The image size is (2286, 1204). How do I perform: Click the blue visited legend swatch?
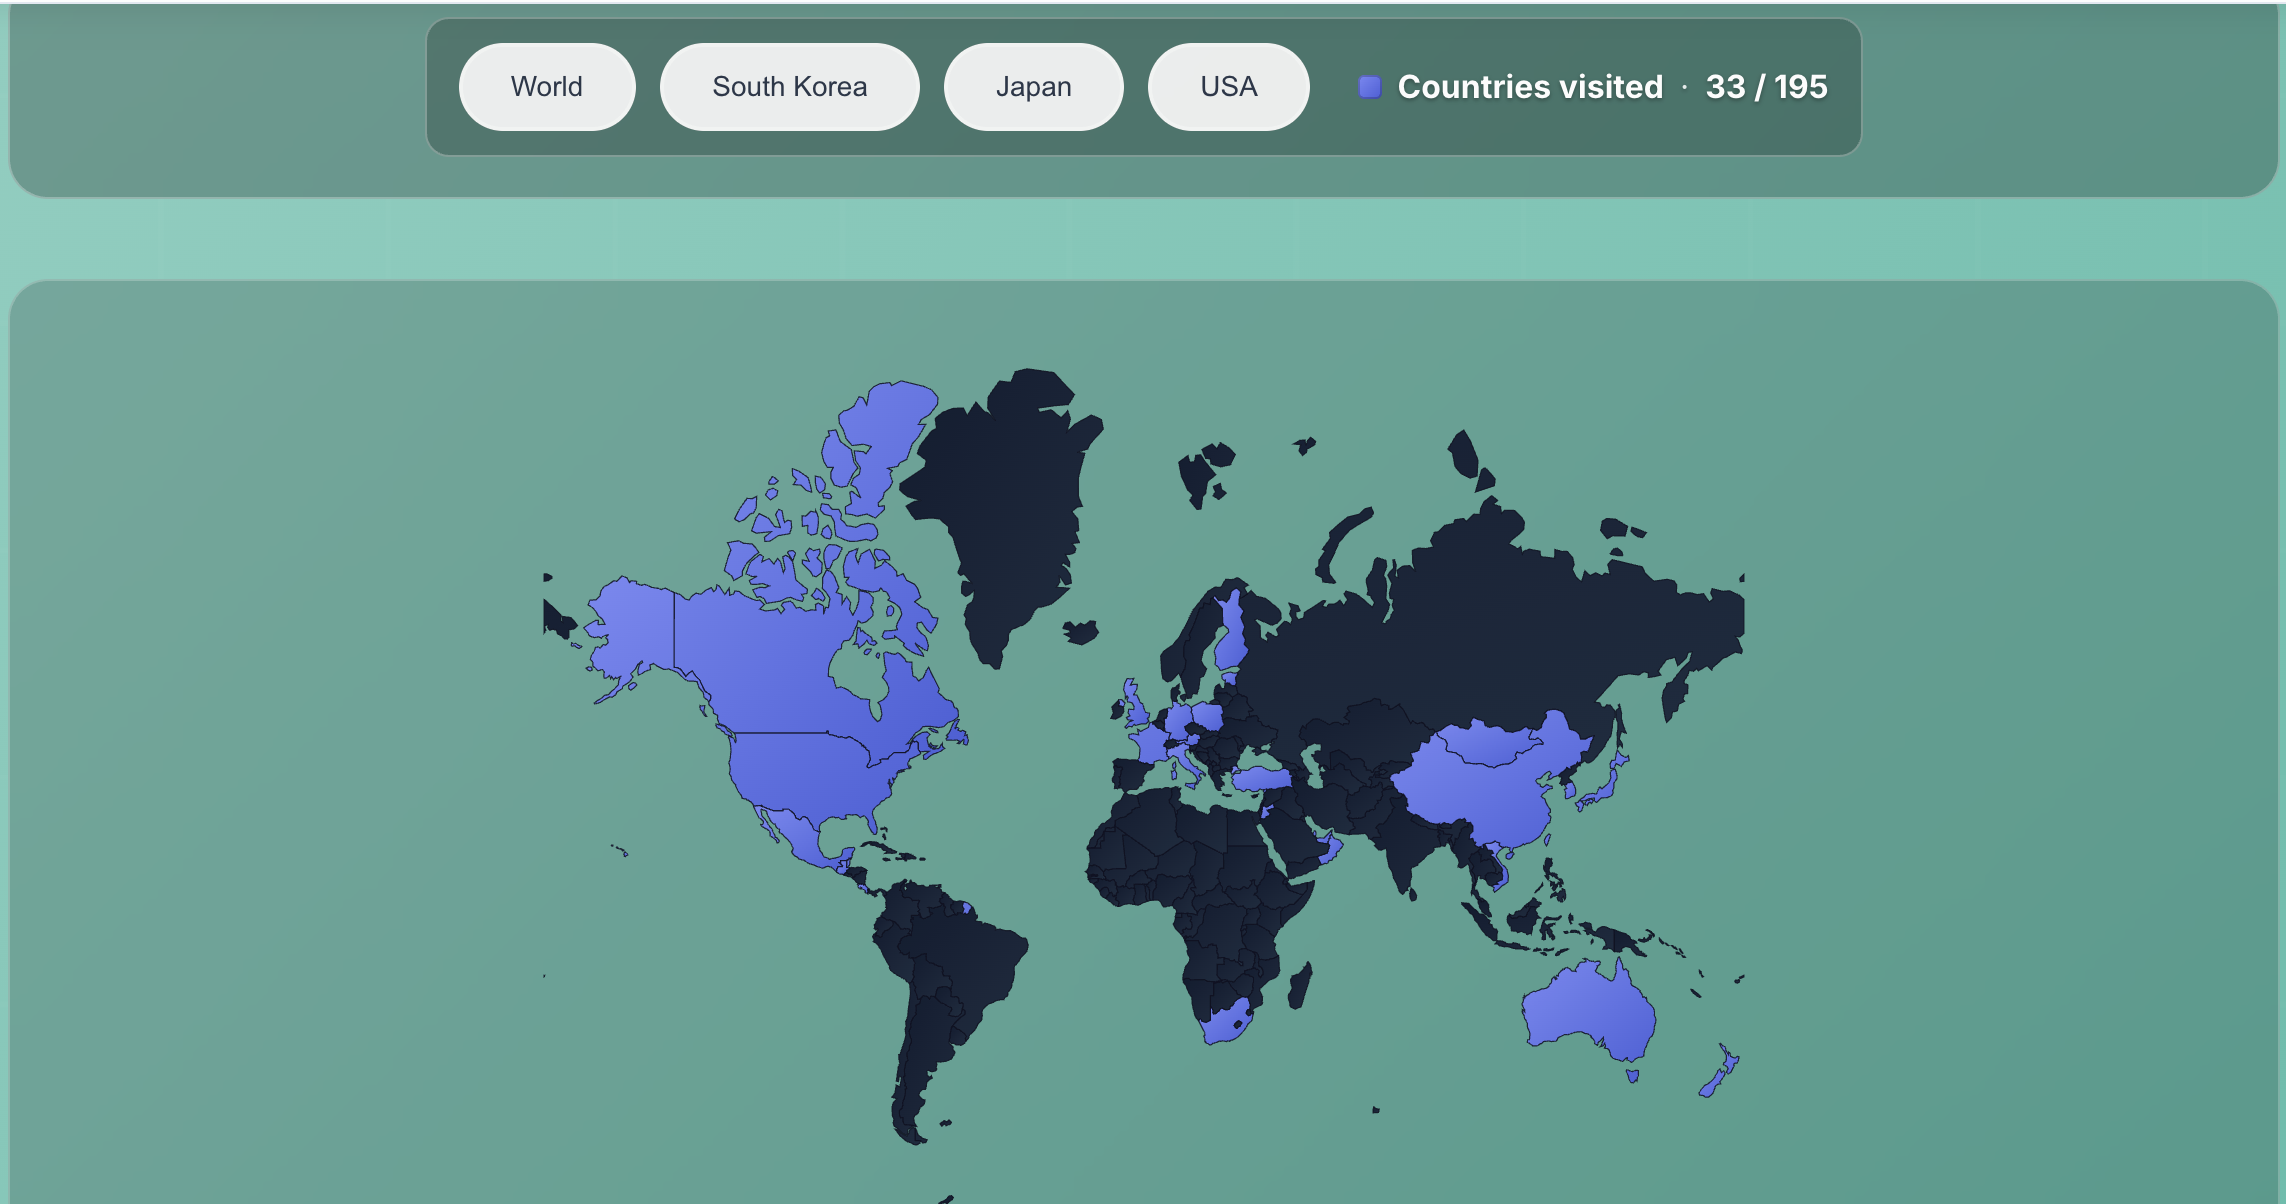click(x=1370, y=87)
